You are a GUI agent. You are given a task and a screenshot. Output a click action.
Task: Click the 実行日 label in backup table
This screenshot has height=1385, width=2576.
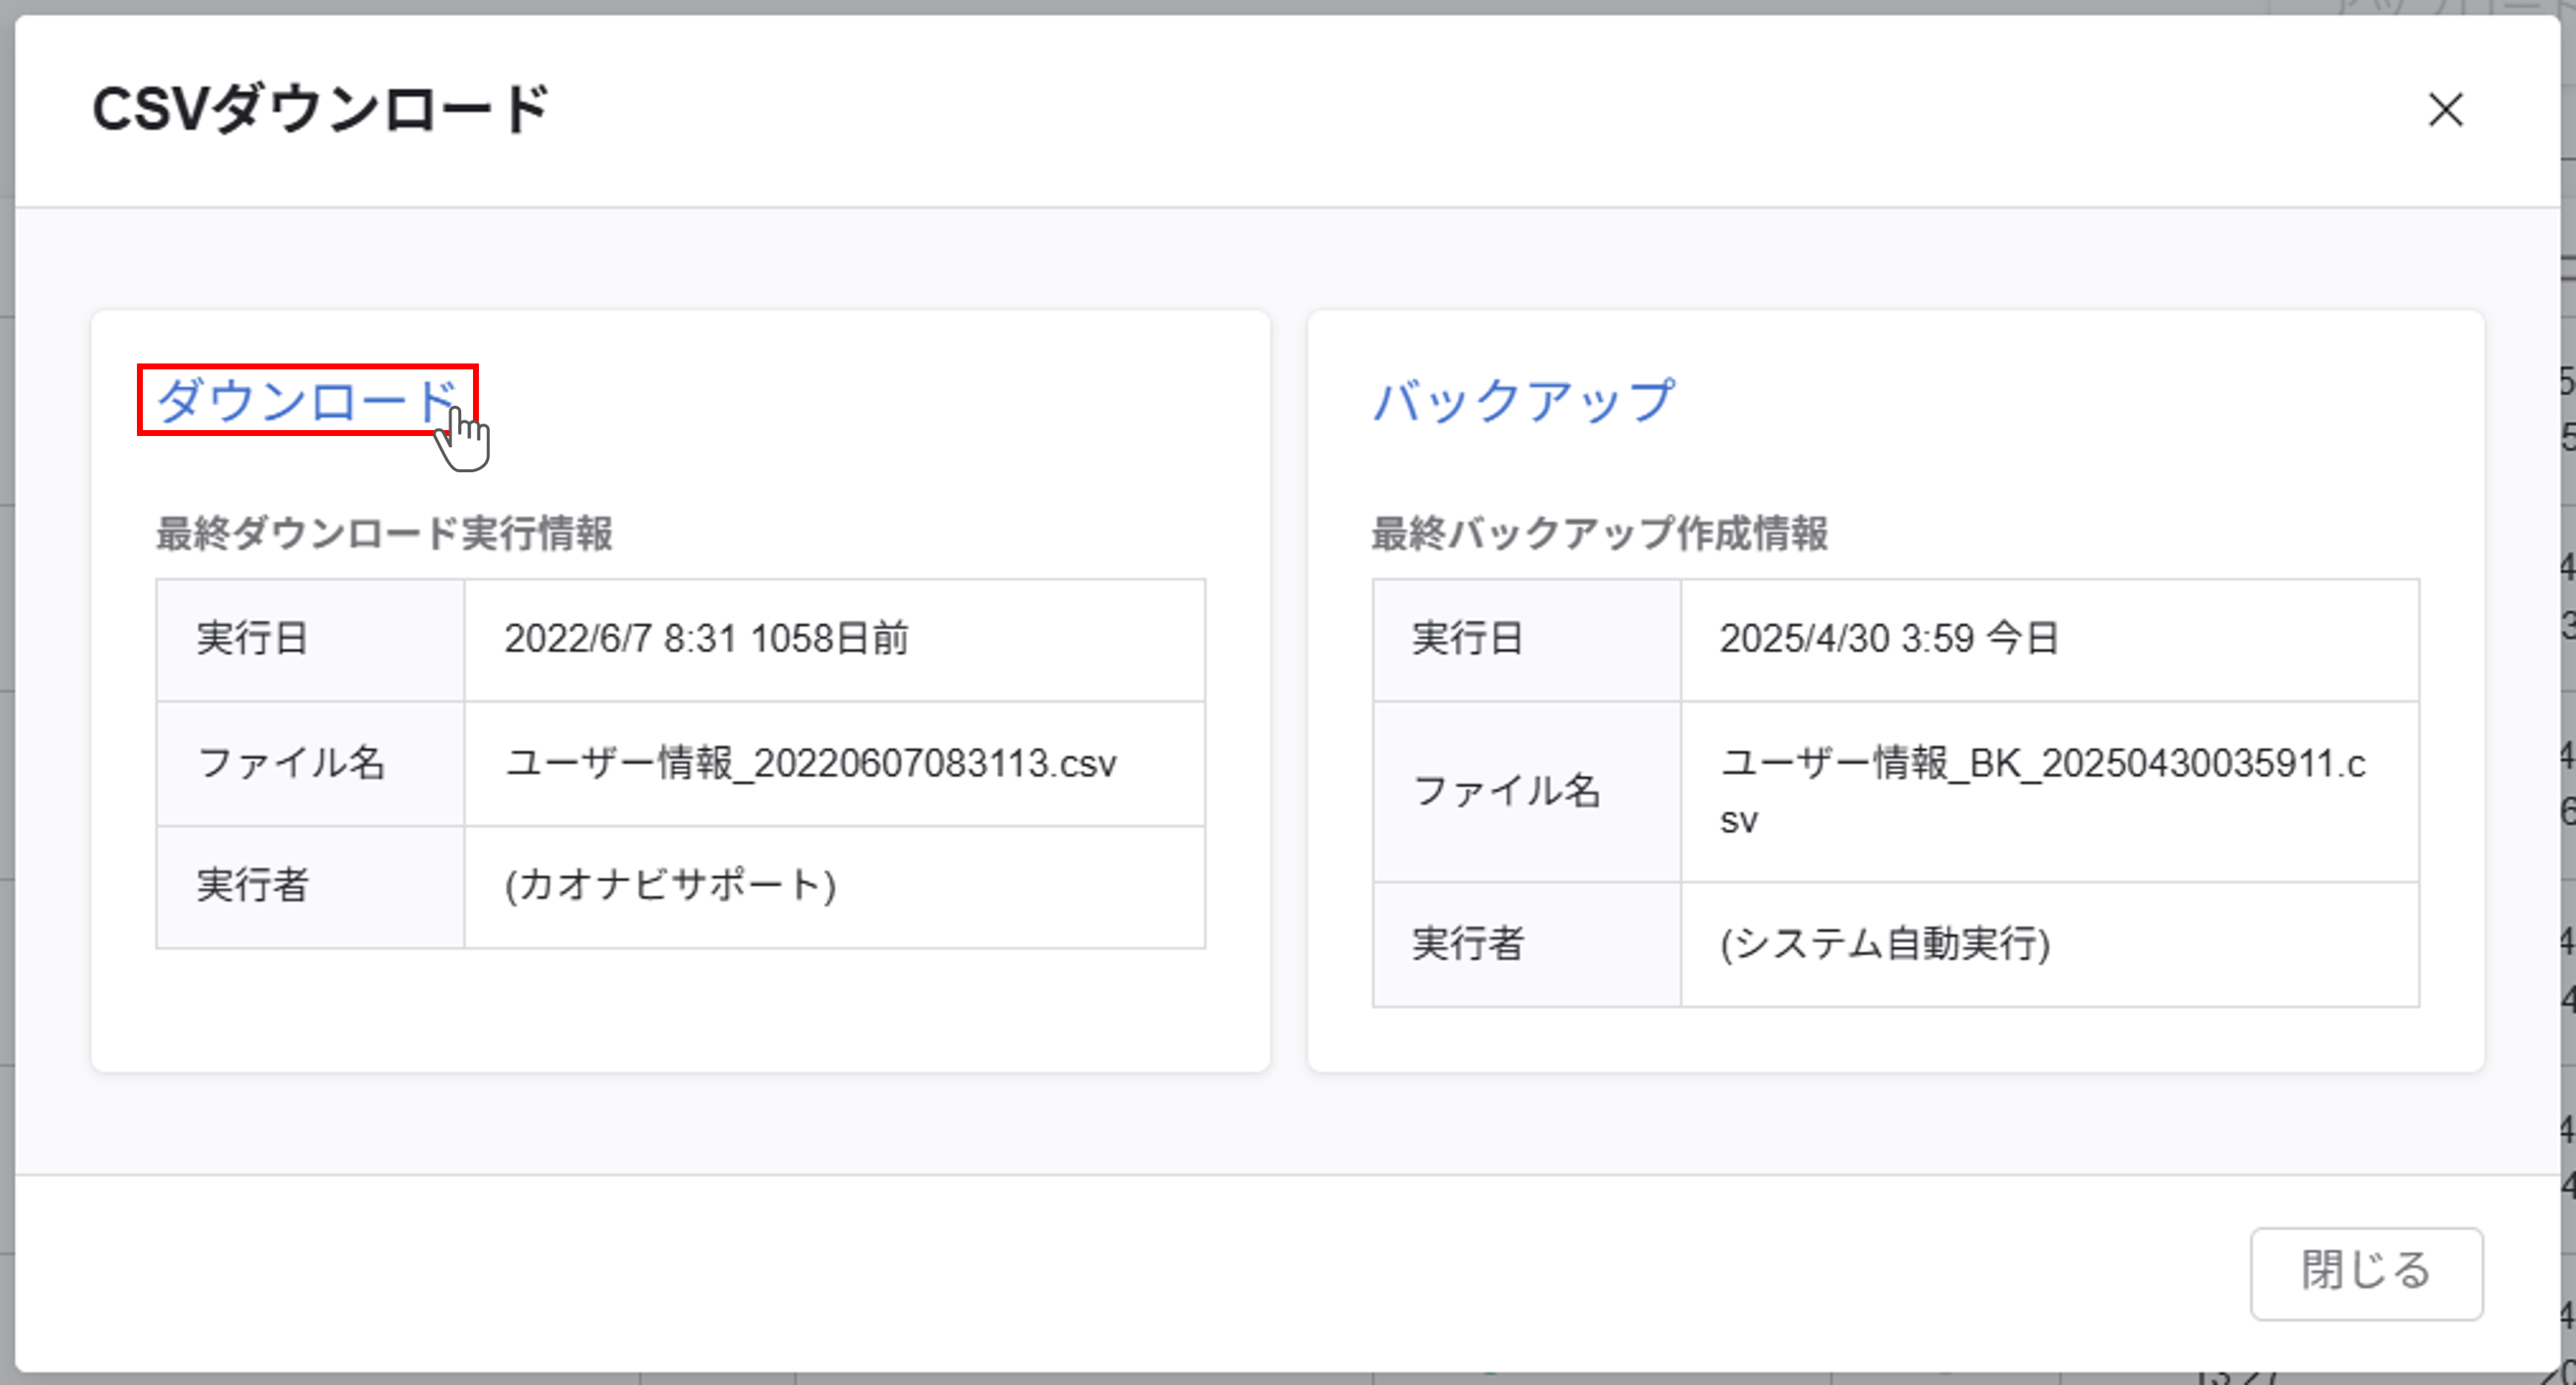click(1467, 640)
